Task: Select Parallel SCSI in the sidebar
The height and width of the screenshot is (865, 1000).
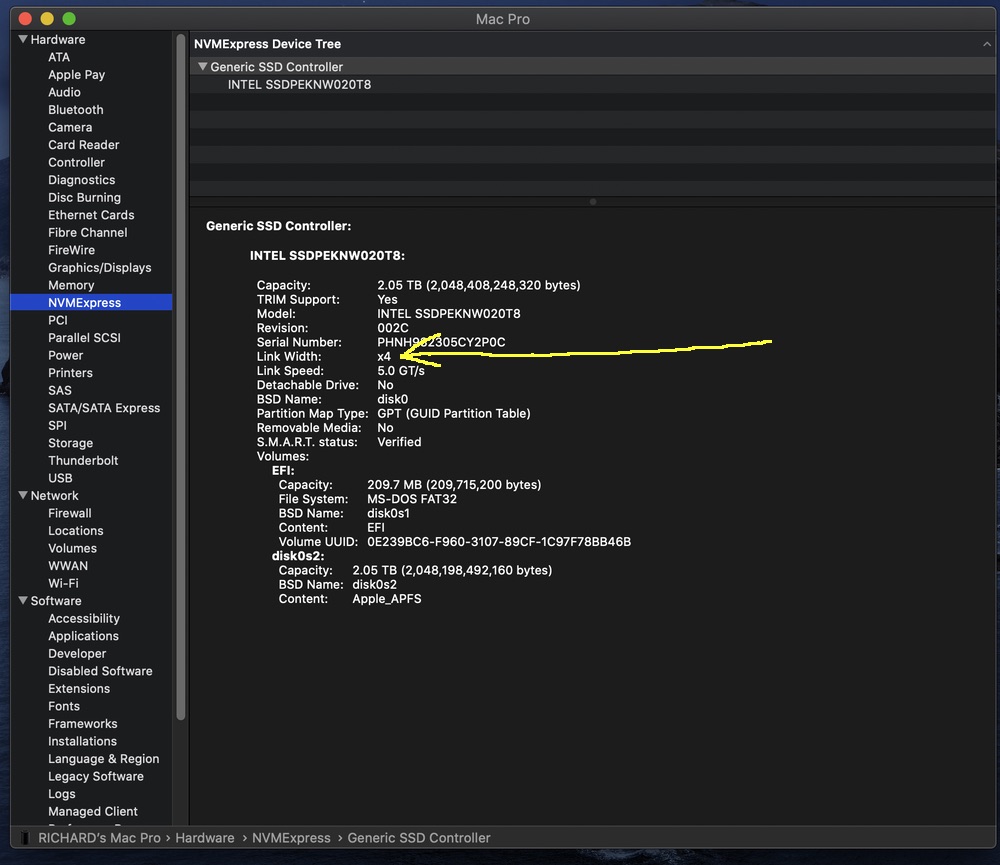Action: click(x=84, y=338)
